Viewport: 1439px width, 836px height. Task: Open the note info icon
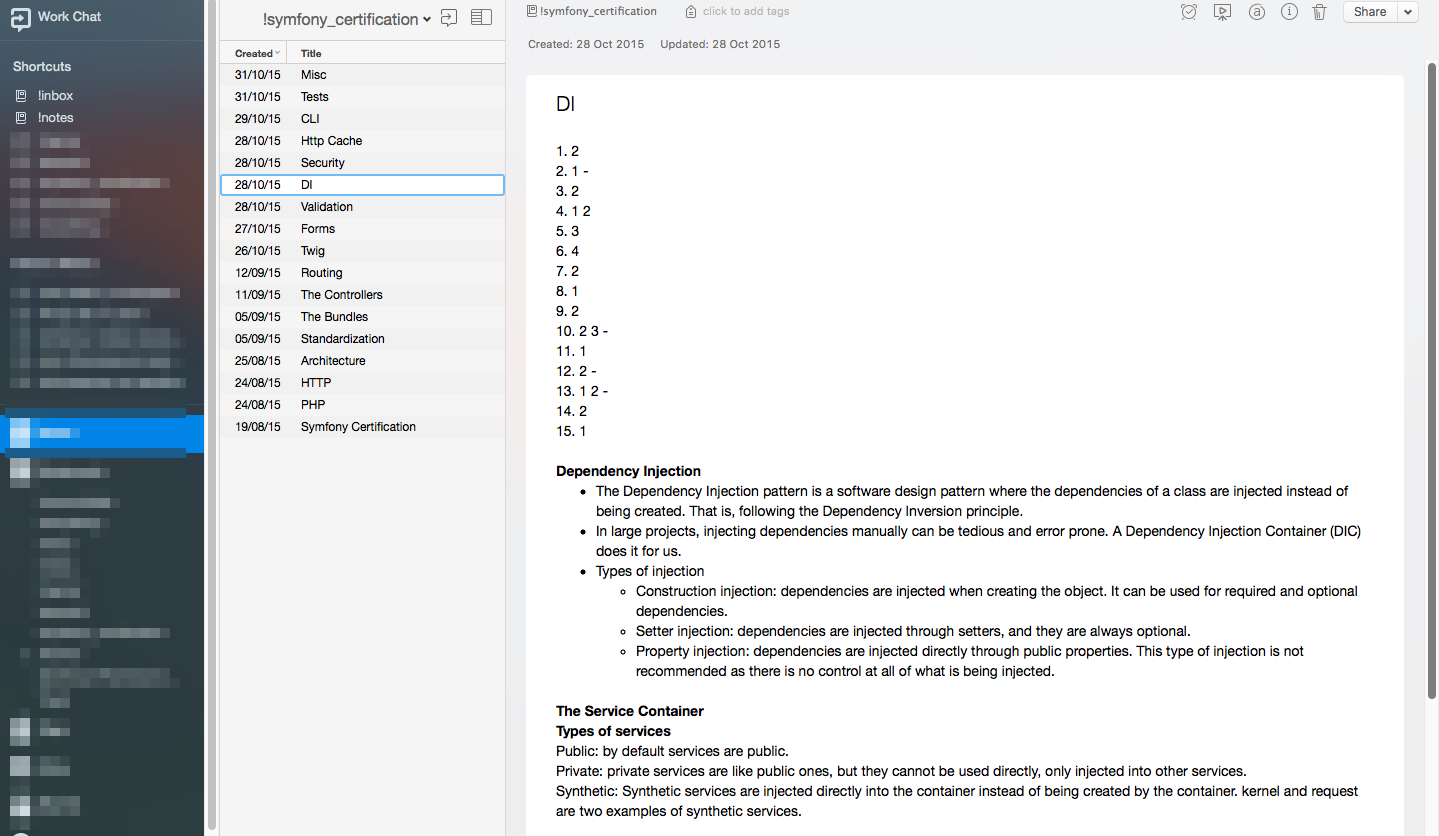[x=1290, y=12]
